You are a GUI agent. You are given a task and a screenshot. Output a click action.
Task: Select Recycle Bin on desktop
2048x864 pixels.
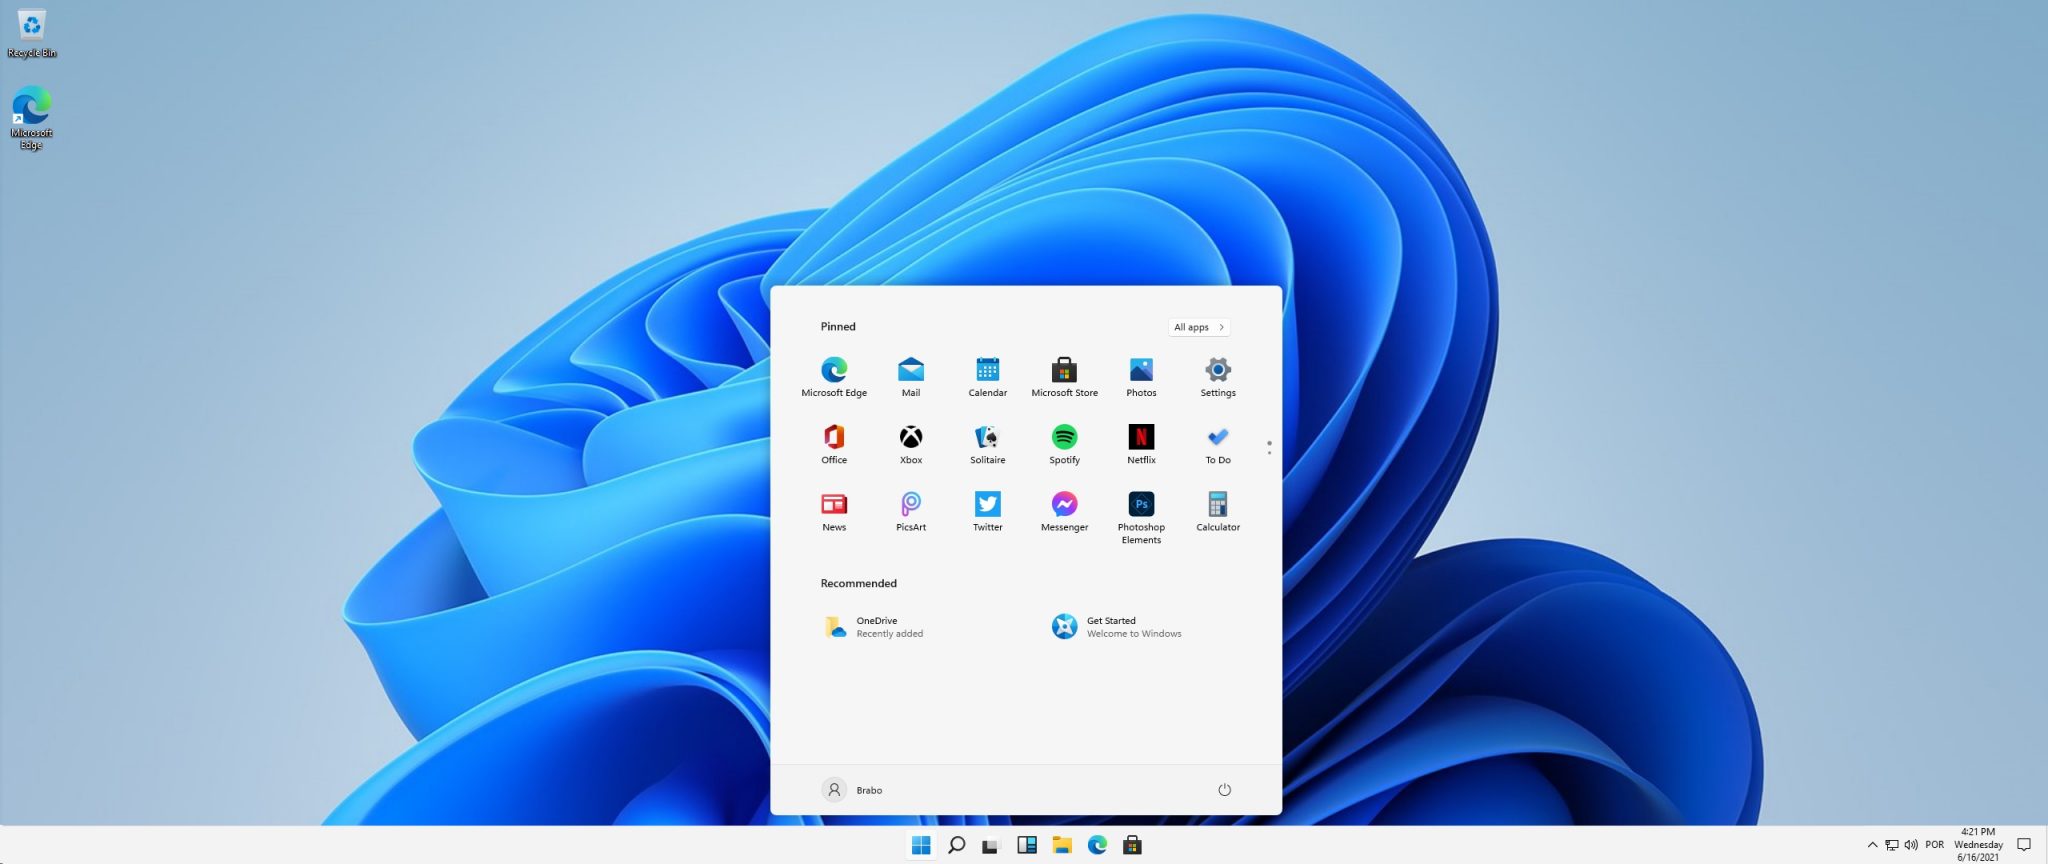[x=32, y=33]
